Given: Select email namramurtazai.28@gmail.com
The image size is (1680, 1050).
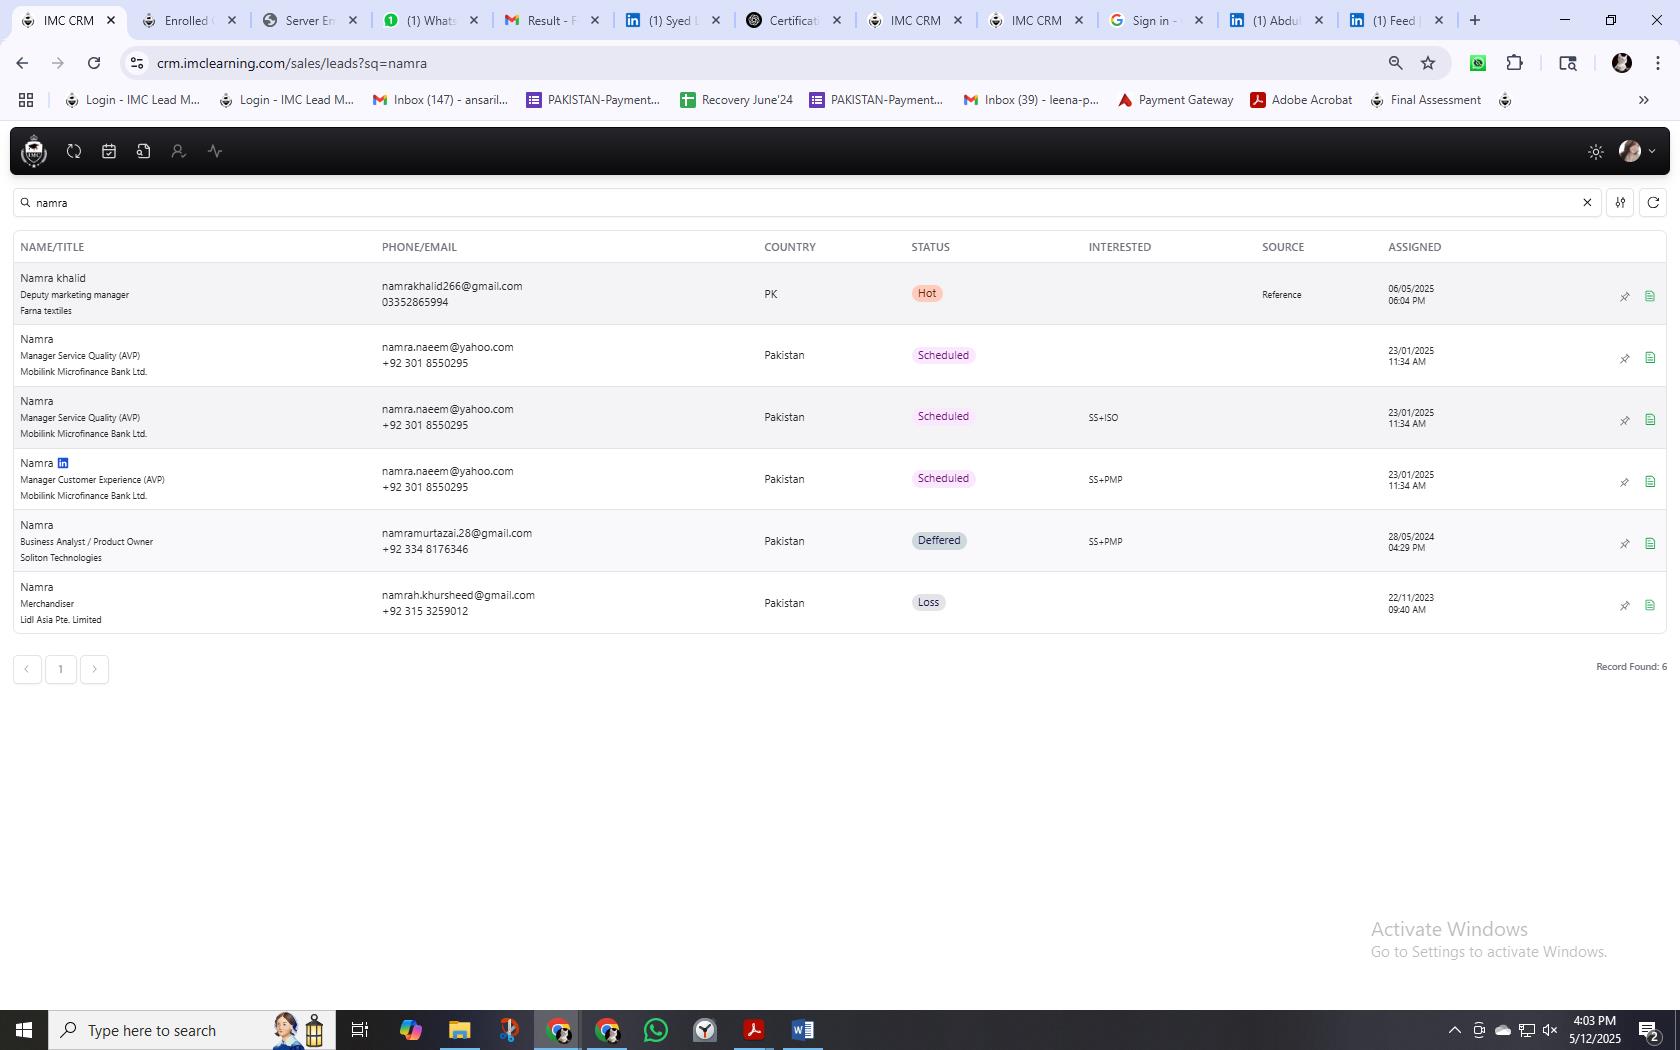Looking at the screenshot, I should tap(457, 533).
